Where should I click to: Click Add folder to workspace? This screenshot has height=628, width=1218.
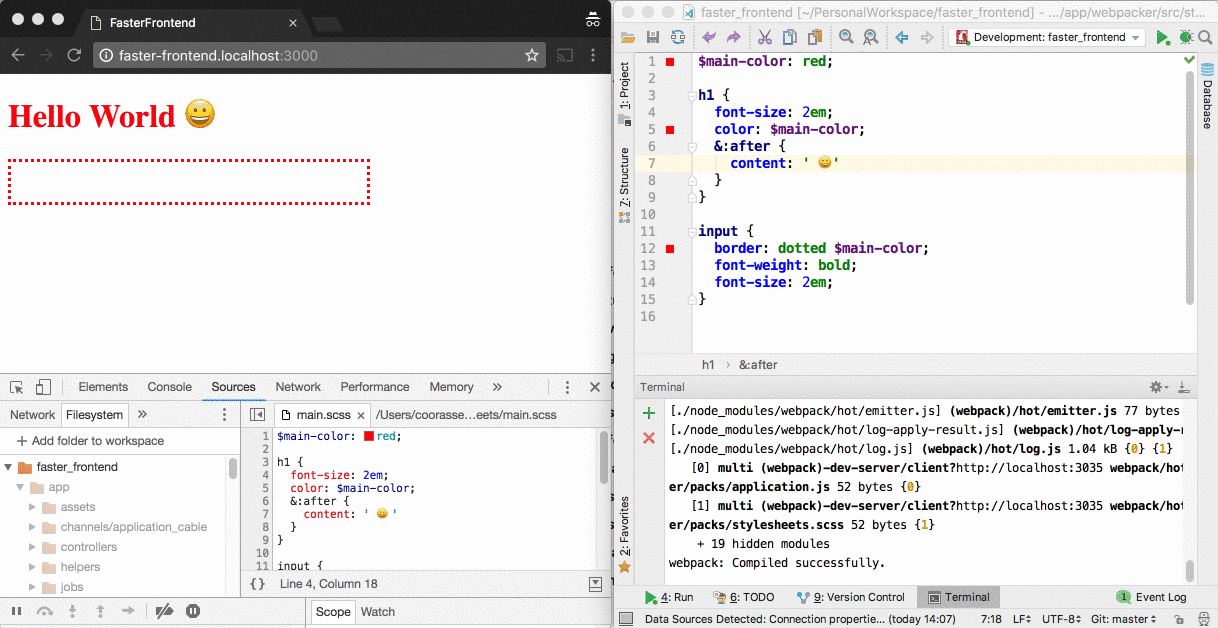88,441
